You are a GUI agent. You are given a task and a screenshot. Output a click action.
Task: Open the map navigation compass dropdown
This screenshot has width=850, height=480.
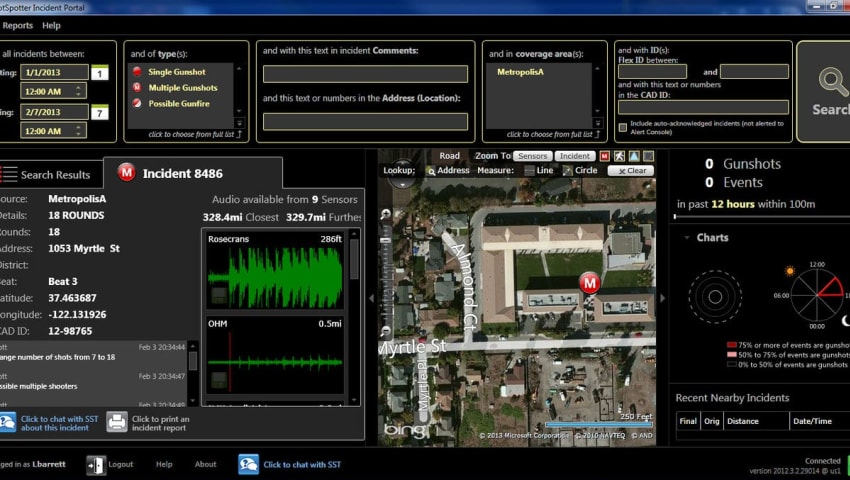point(402,184)
